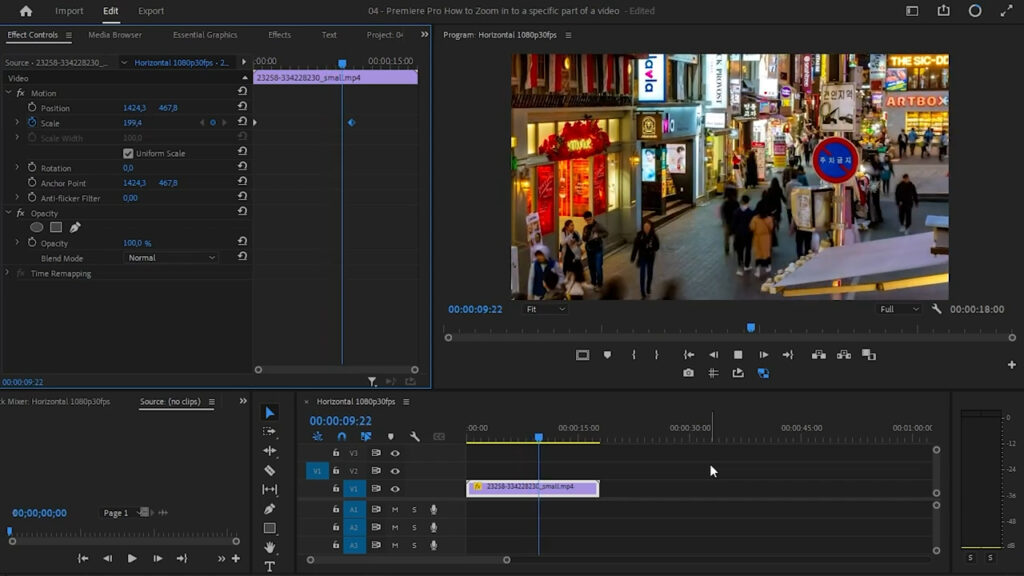1024x576 pixels.
Task: Toggle Snap in Timeline magnet
Action: (342, 436)
